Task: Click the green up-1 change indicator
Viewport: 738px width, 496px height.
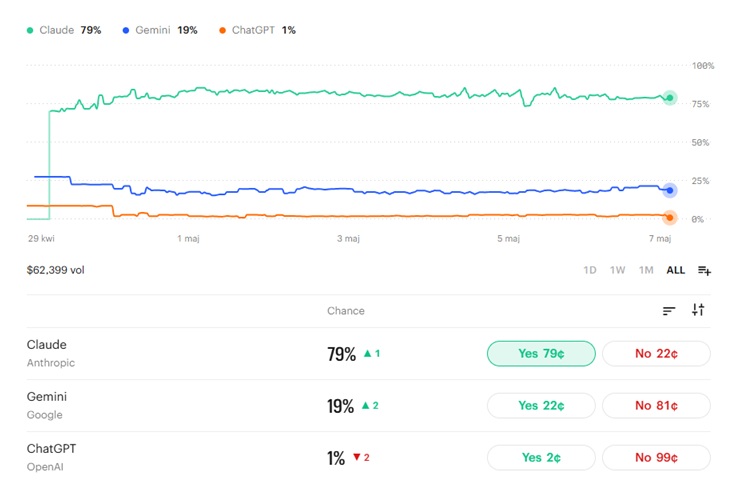Action: (372, 353)
